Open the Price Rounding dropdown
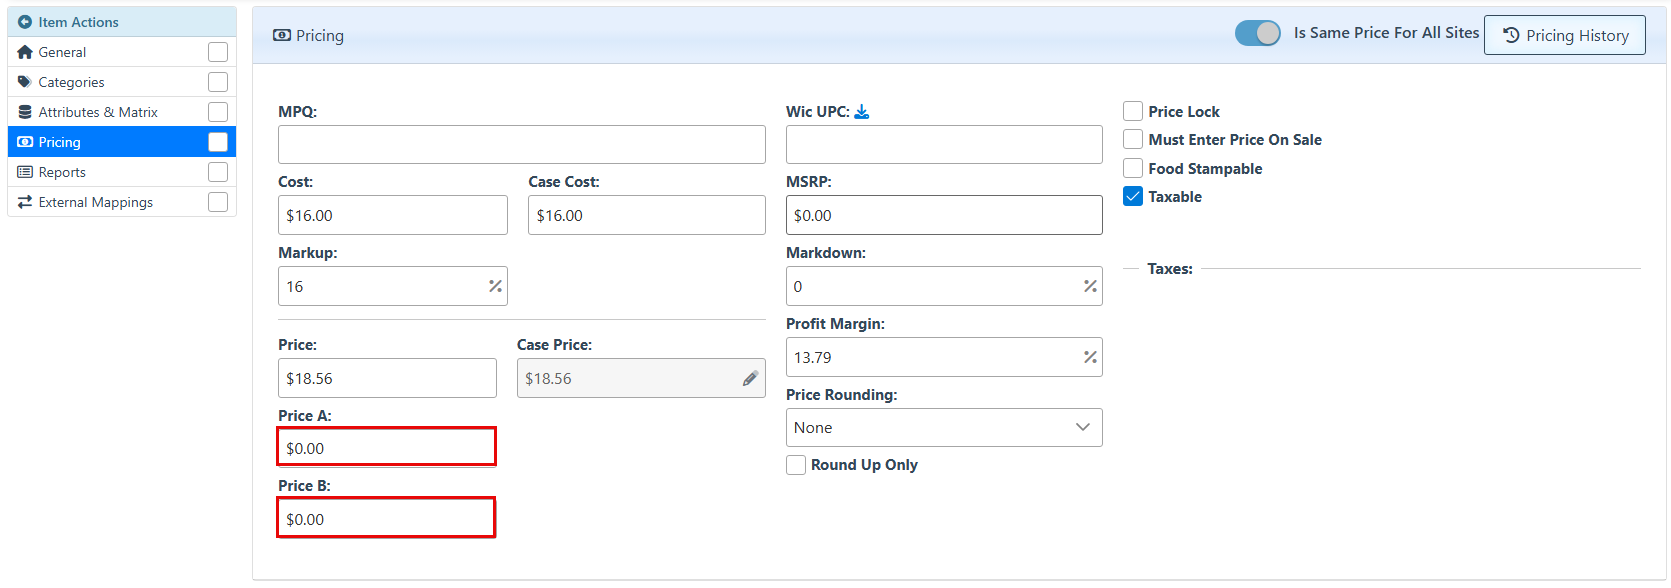Viewport: 1671px width, 588px height. pos(943,428)
